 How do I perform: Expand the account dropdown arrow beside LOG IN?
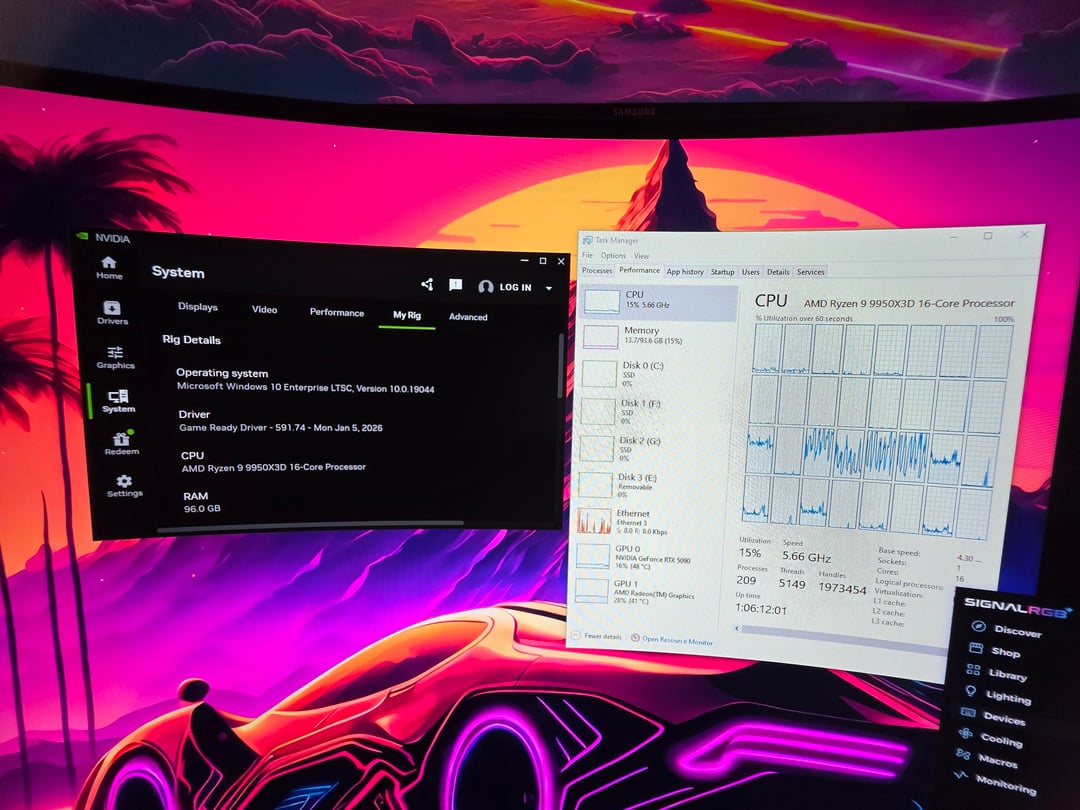548,288
